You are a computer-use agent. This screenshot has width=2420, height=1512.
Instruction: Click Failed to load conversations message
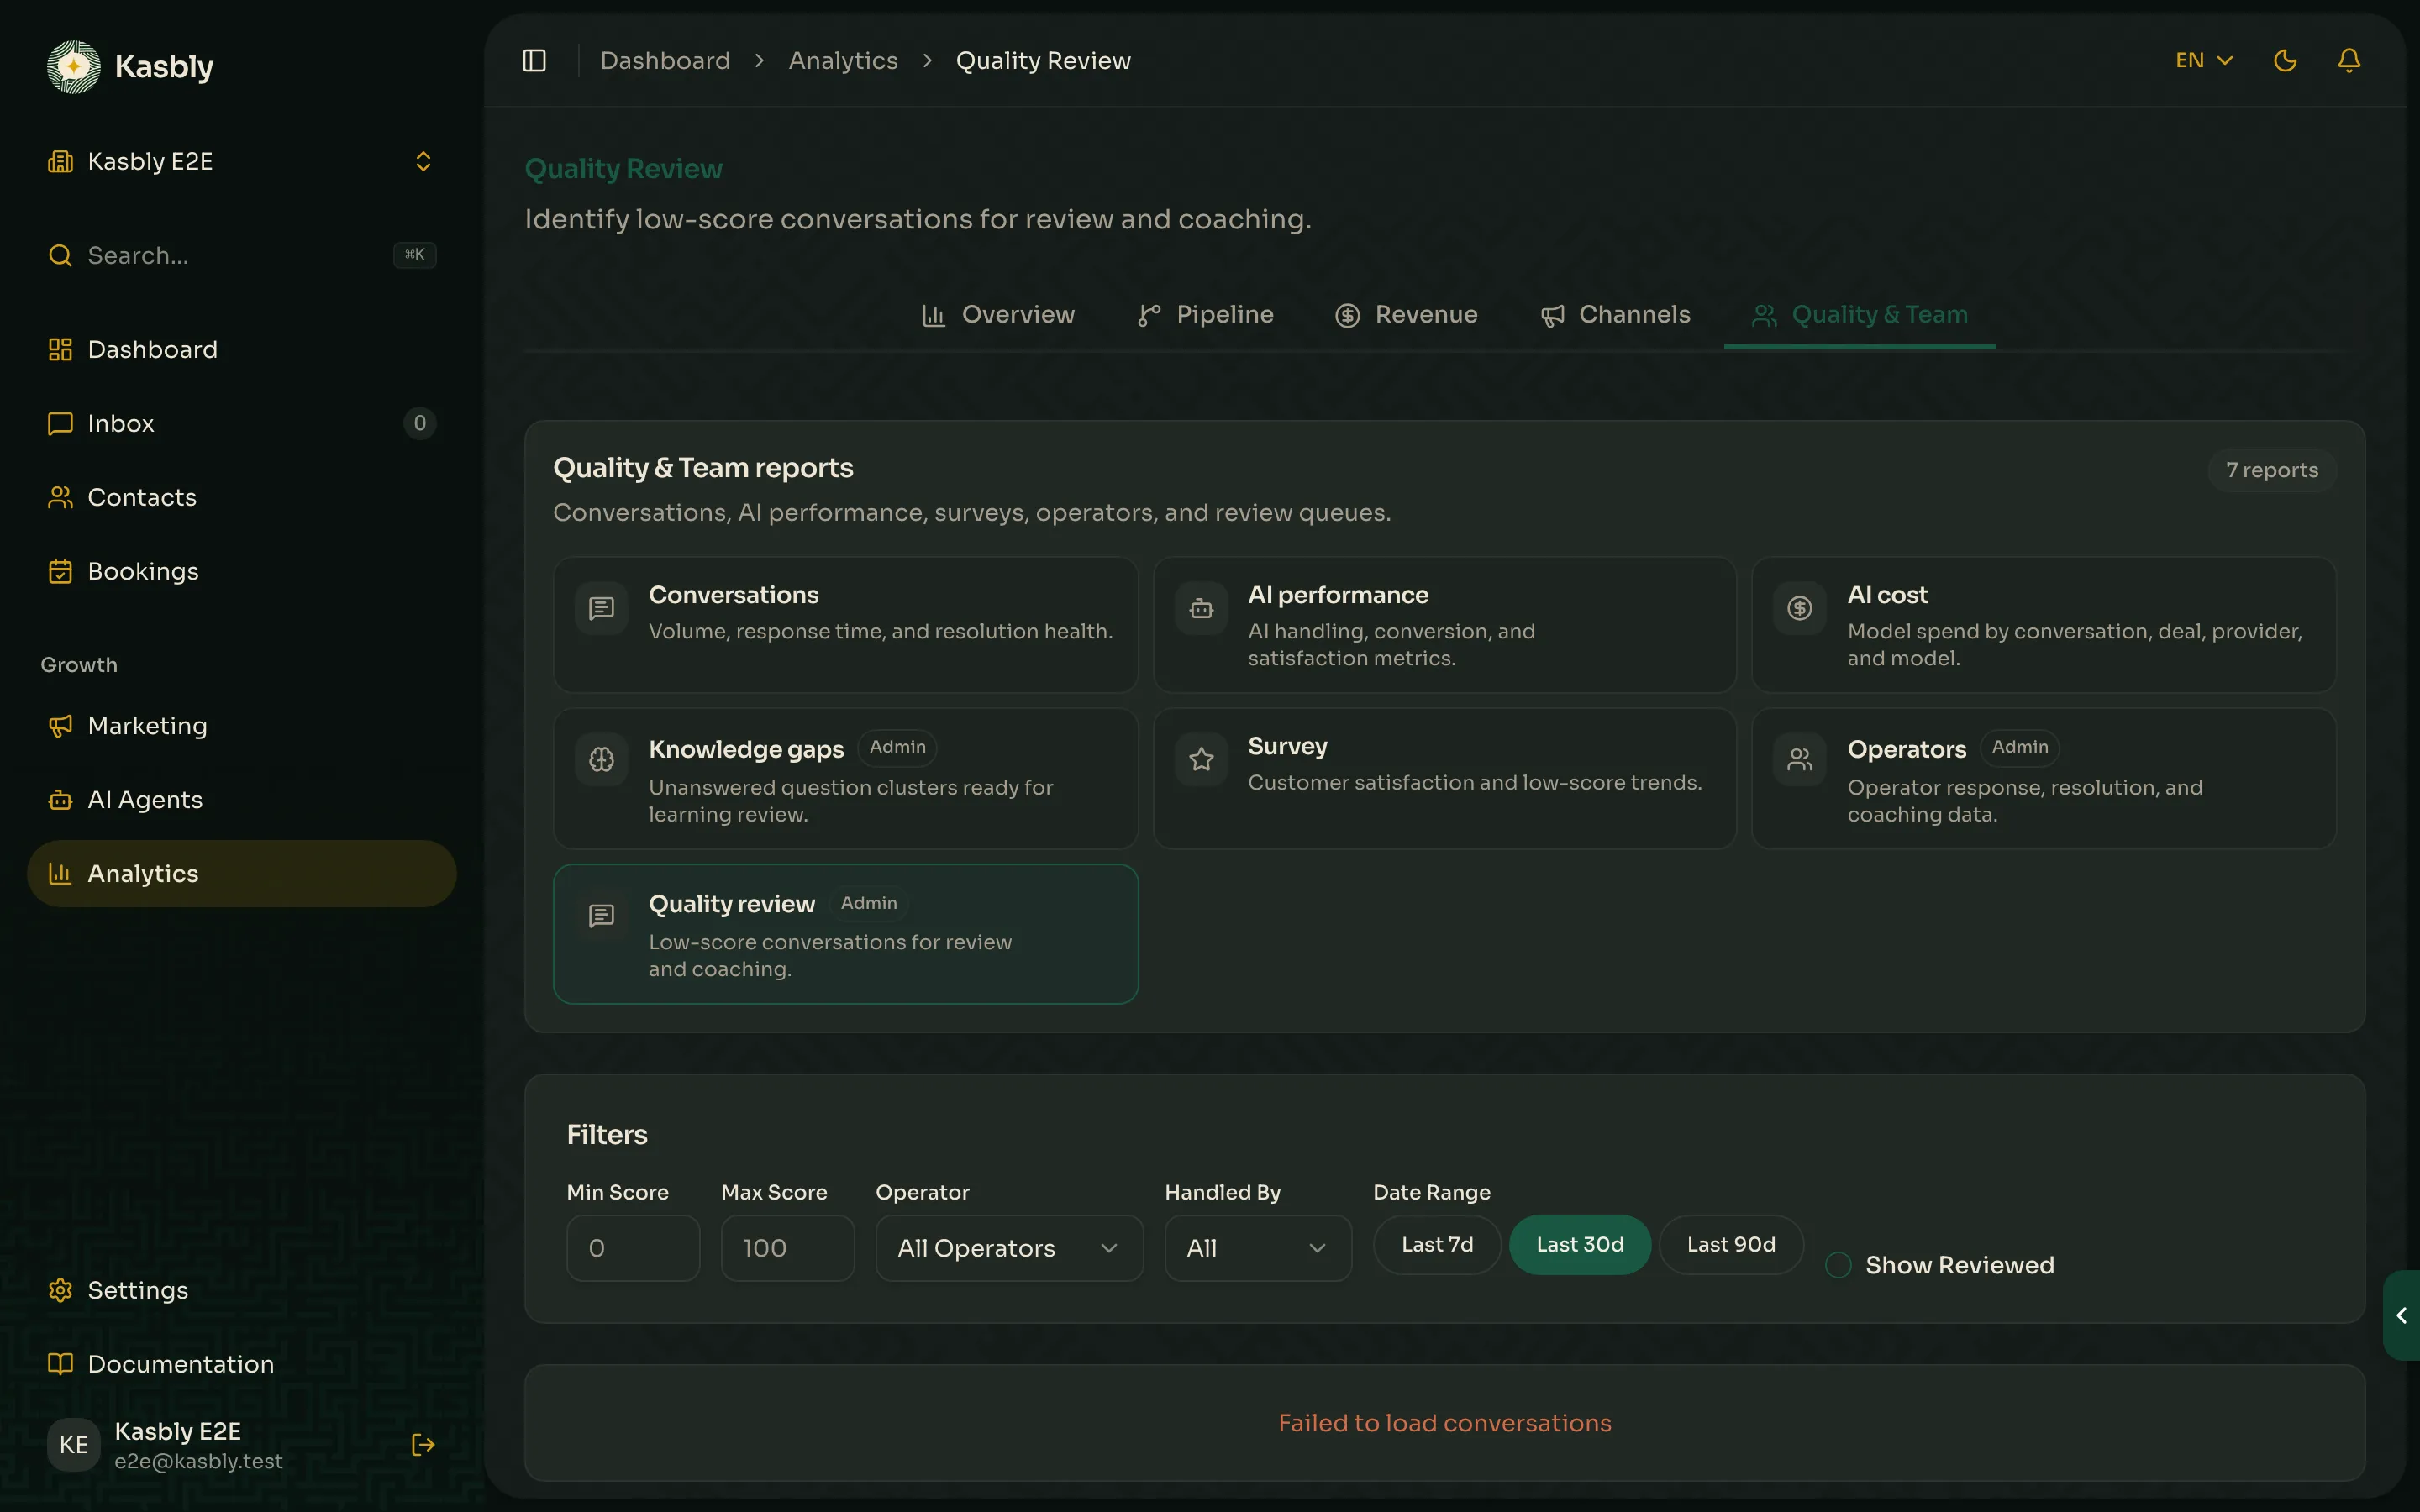click(1445, 1423)
